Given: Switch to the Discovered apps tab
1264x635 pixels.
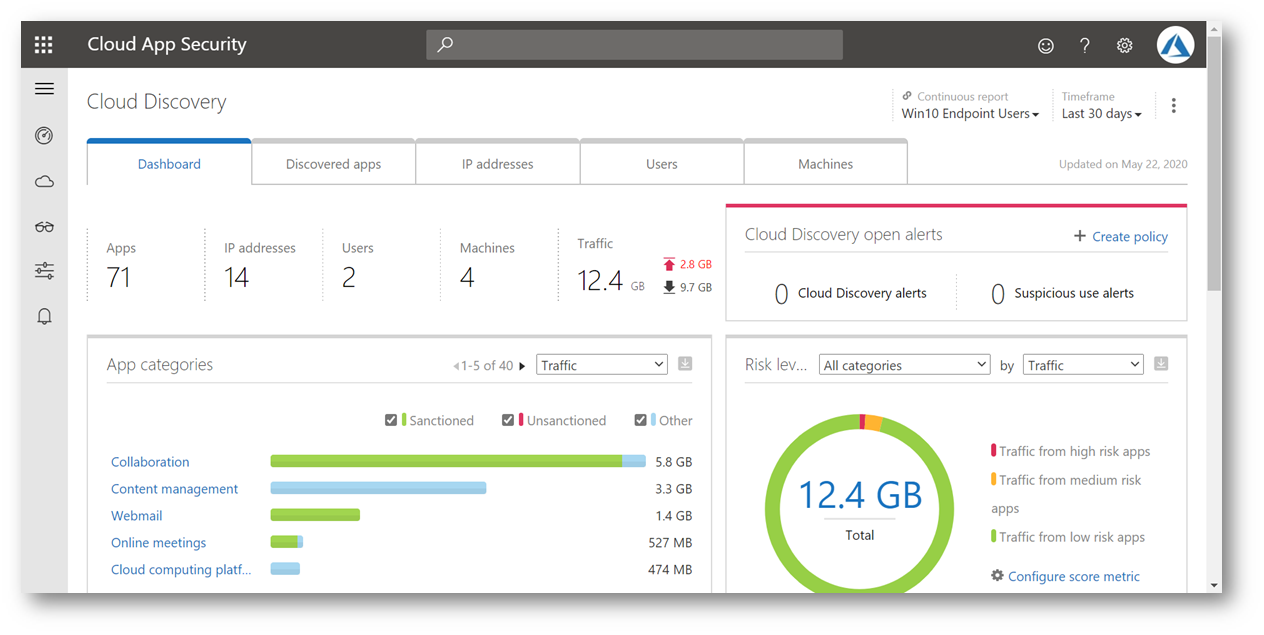Looking at the screenshot, I should 333,164.
